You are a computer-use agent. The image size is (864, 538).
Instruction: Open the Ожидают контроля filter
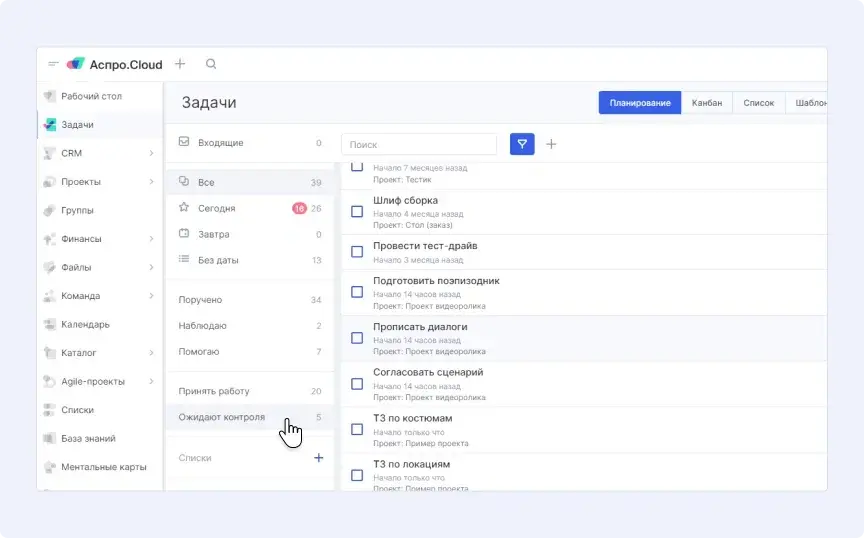point(222,417)
